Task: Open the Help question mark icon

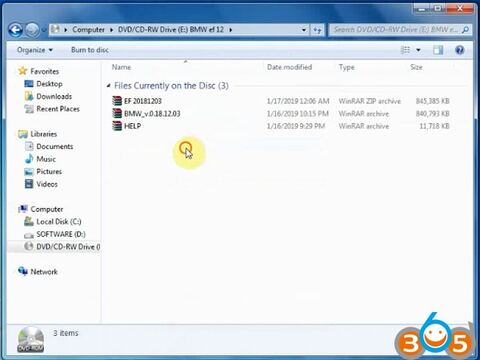Action: tap(459, 50)
